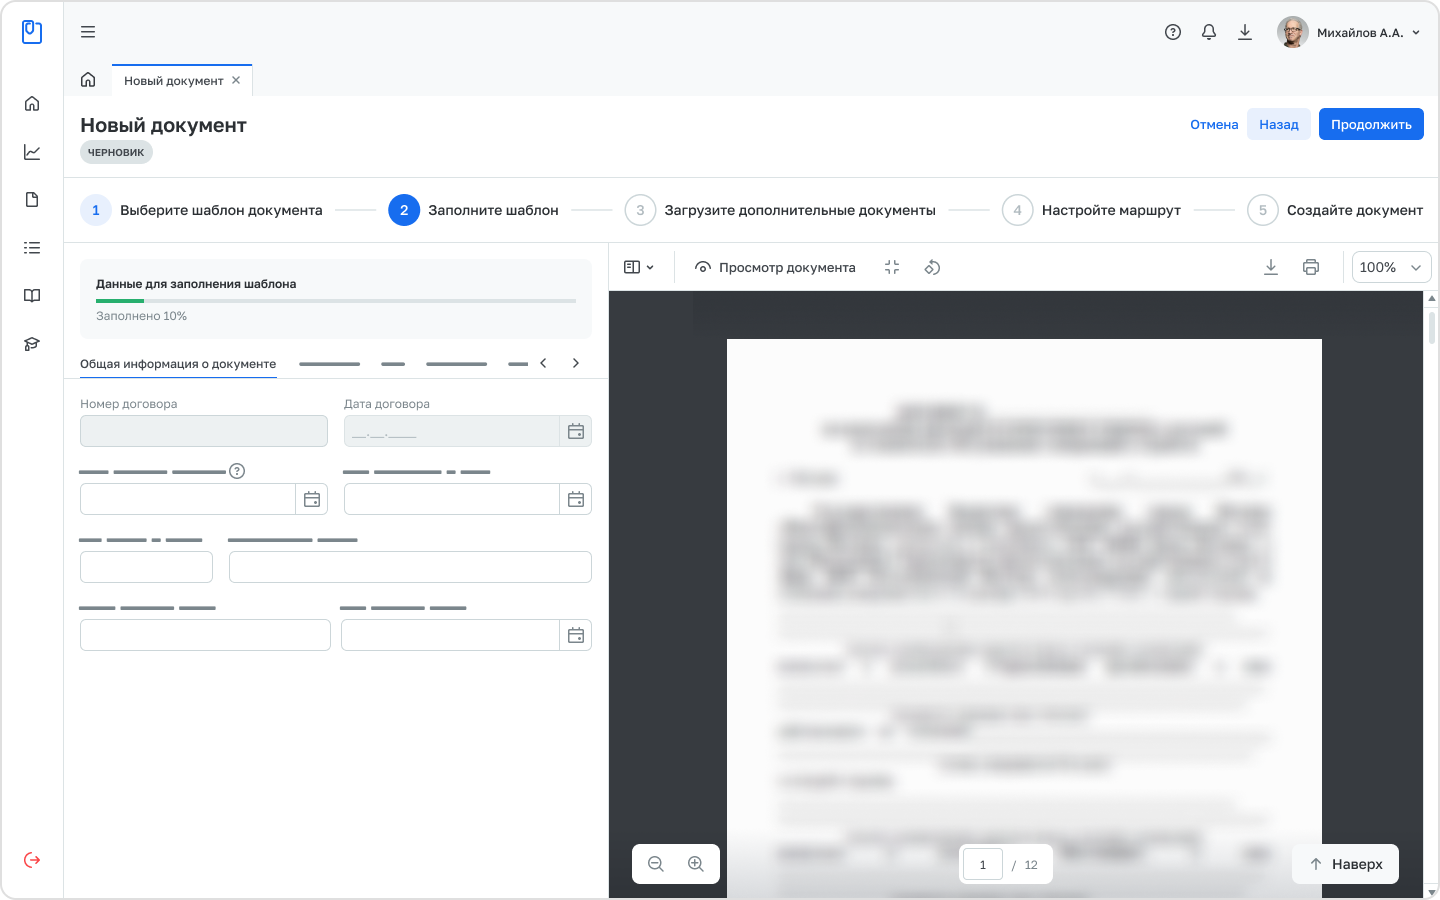Open the 100% zoom dropdown
Image resolution: width=1440 pixels, height=900 pixels.
(1391, 267)
